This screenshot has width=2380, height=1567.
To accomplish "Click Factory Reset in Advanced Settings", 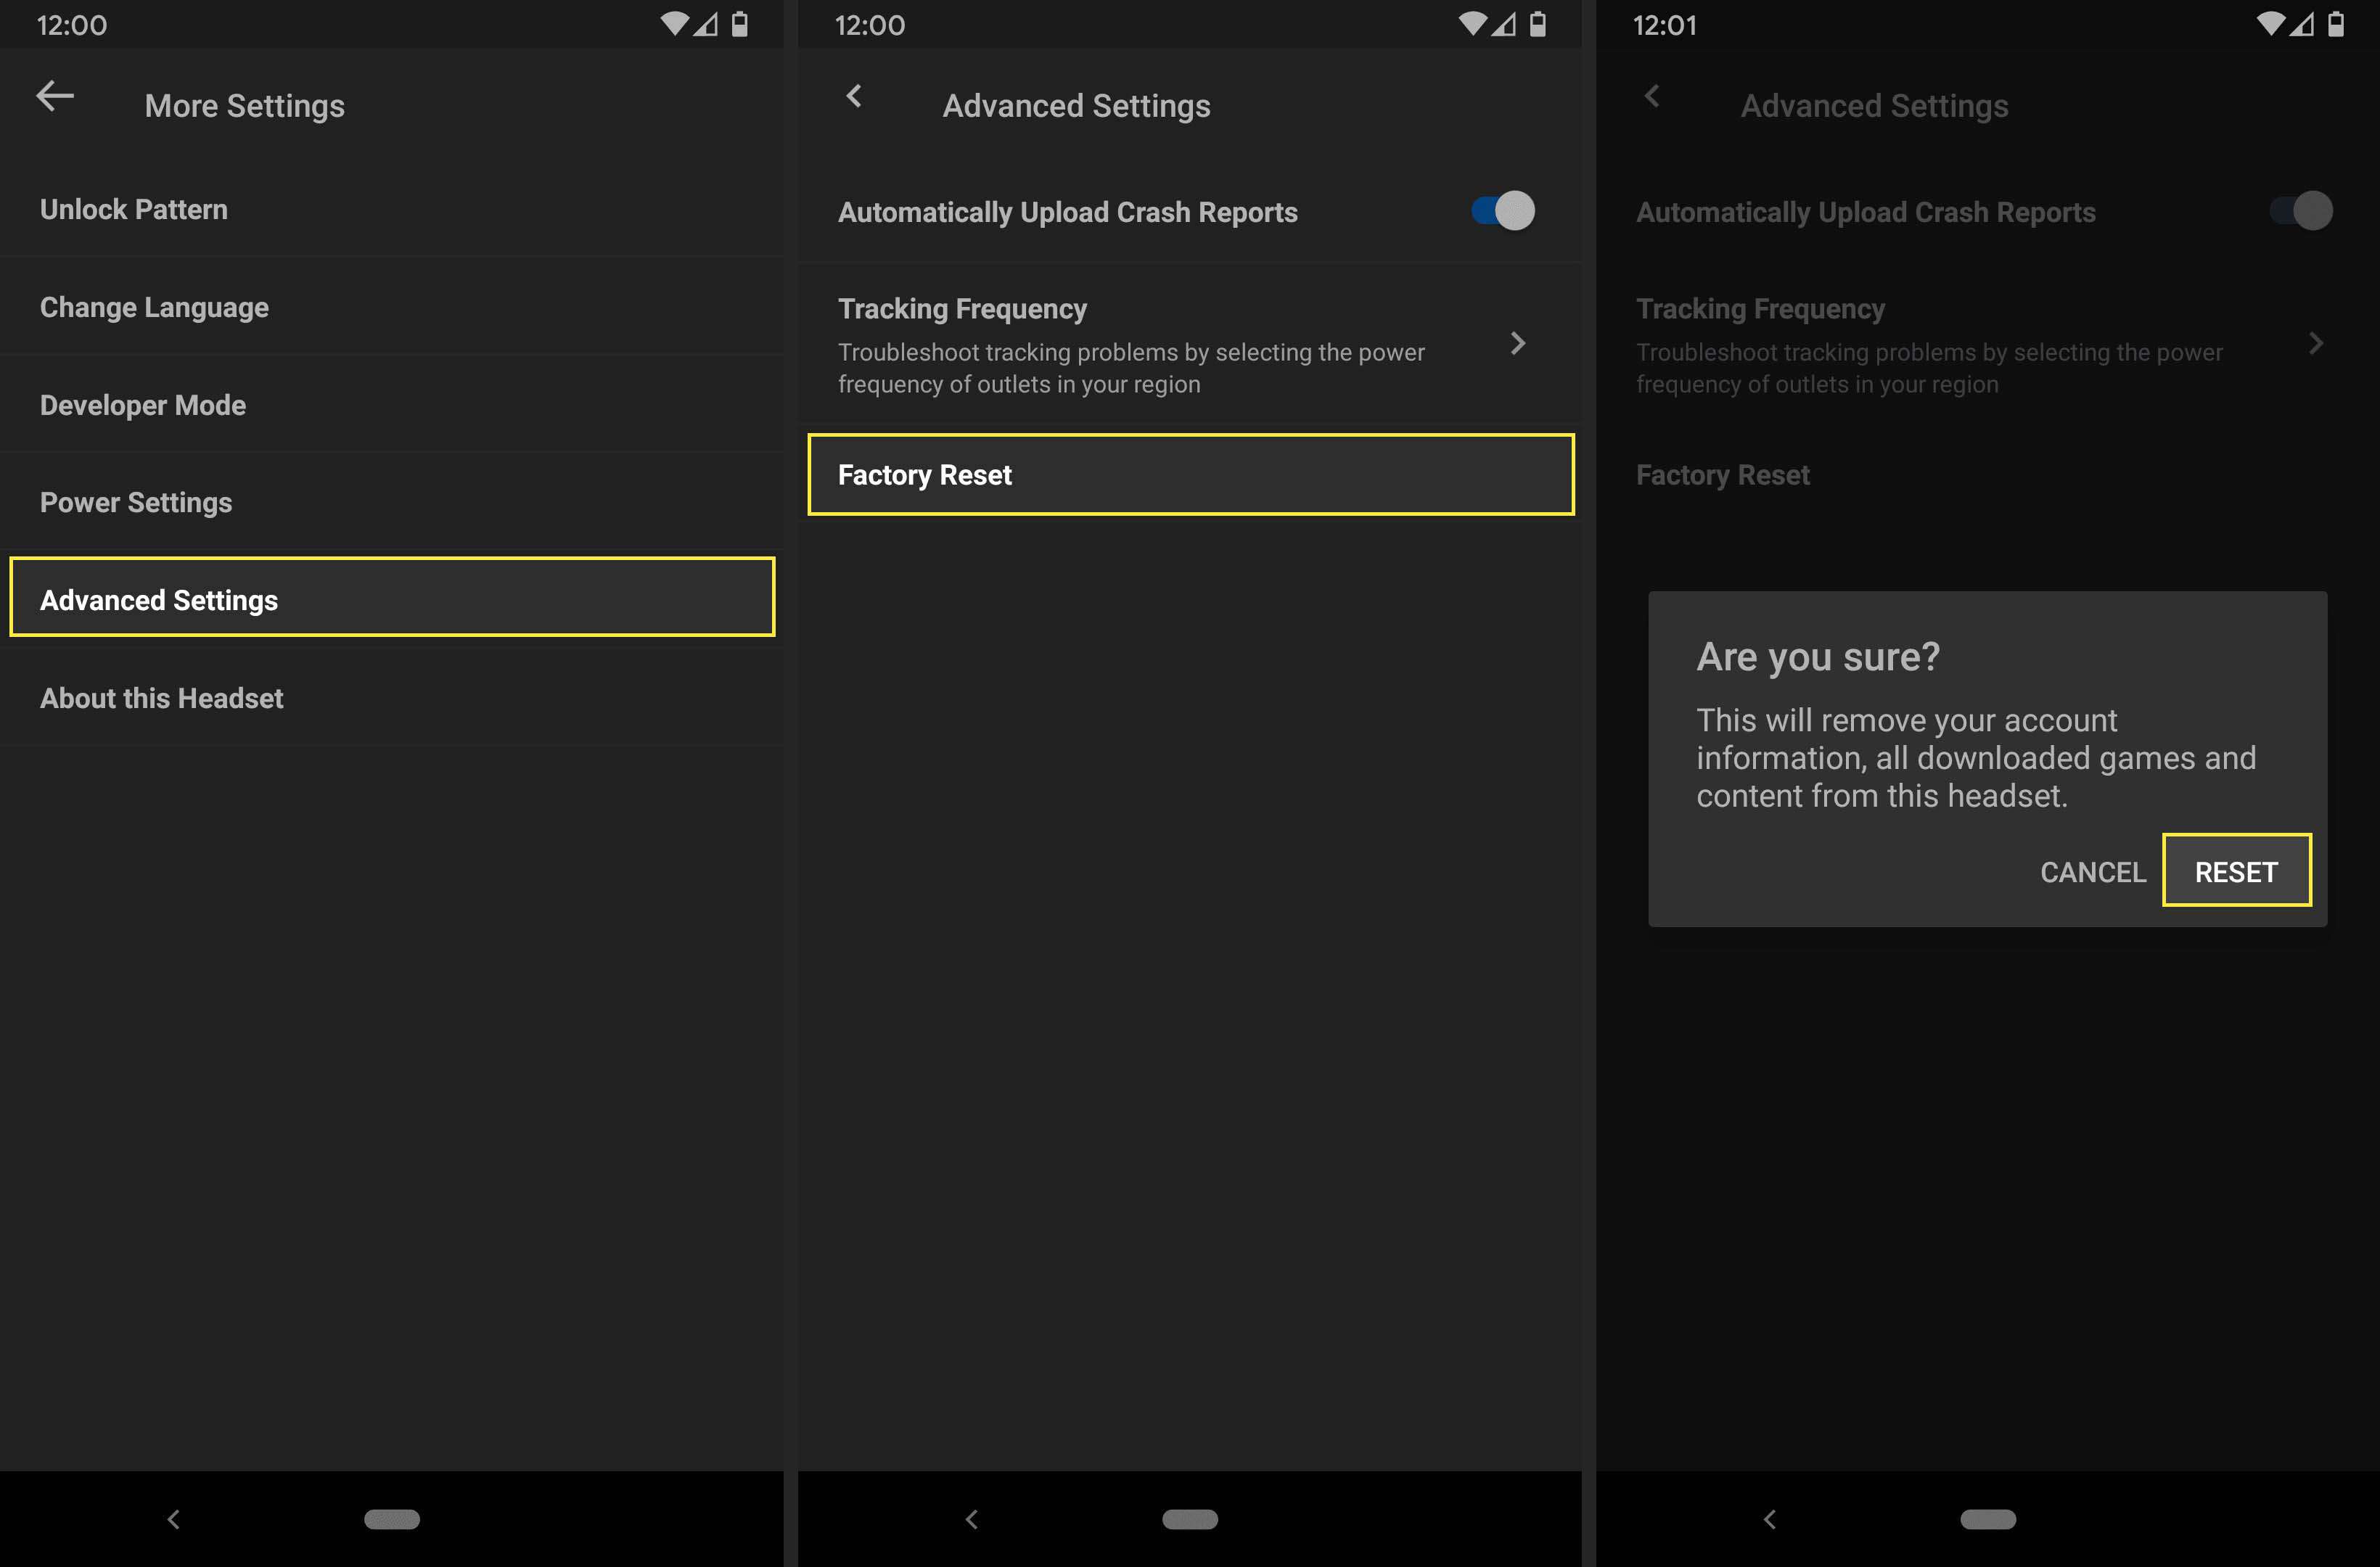I will [x=1191, y=474].
